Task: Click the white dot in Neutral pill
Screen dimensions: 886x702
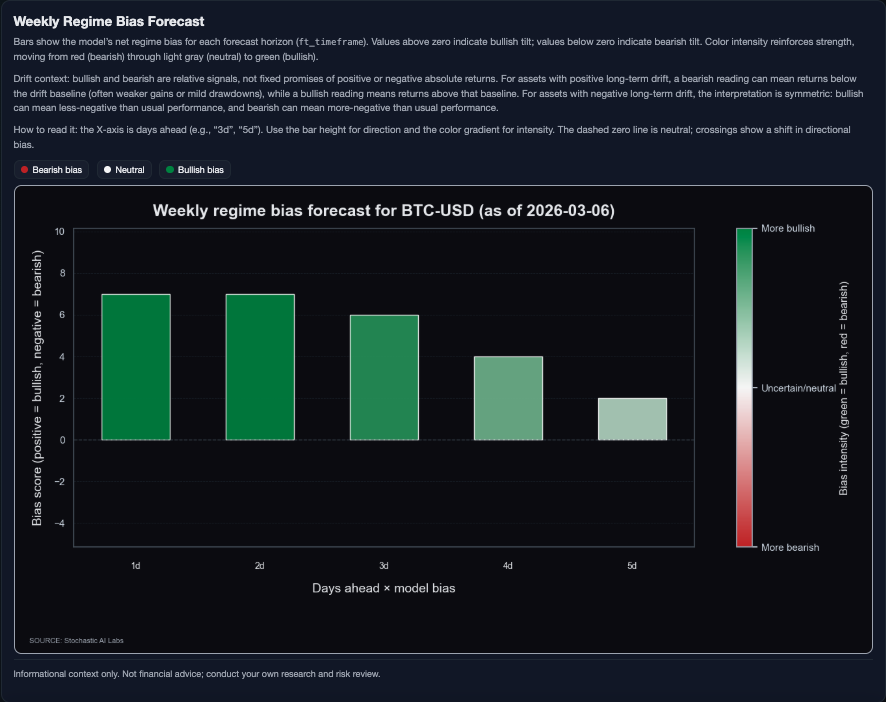Action: point(107,170)
